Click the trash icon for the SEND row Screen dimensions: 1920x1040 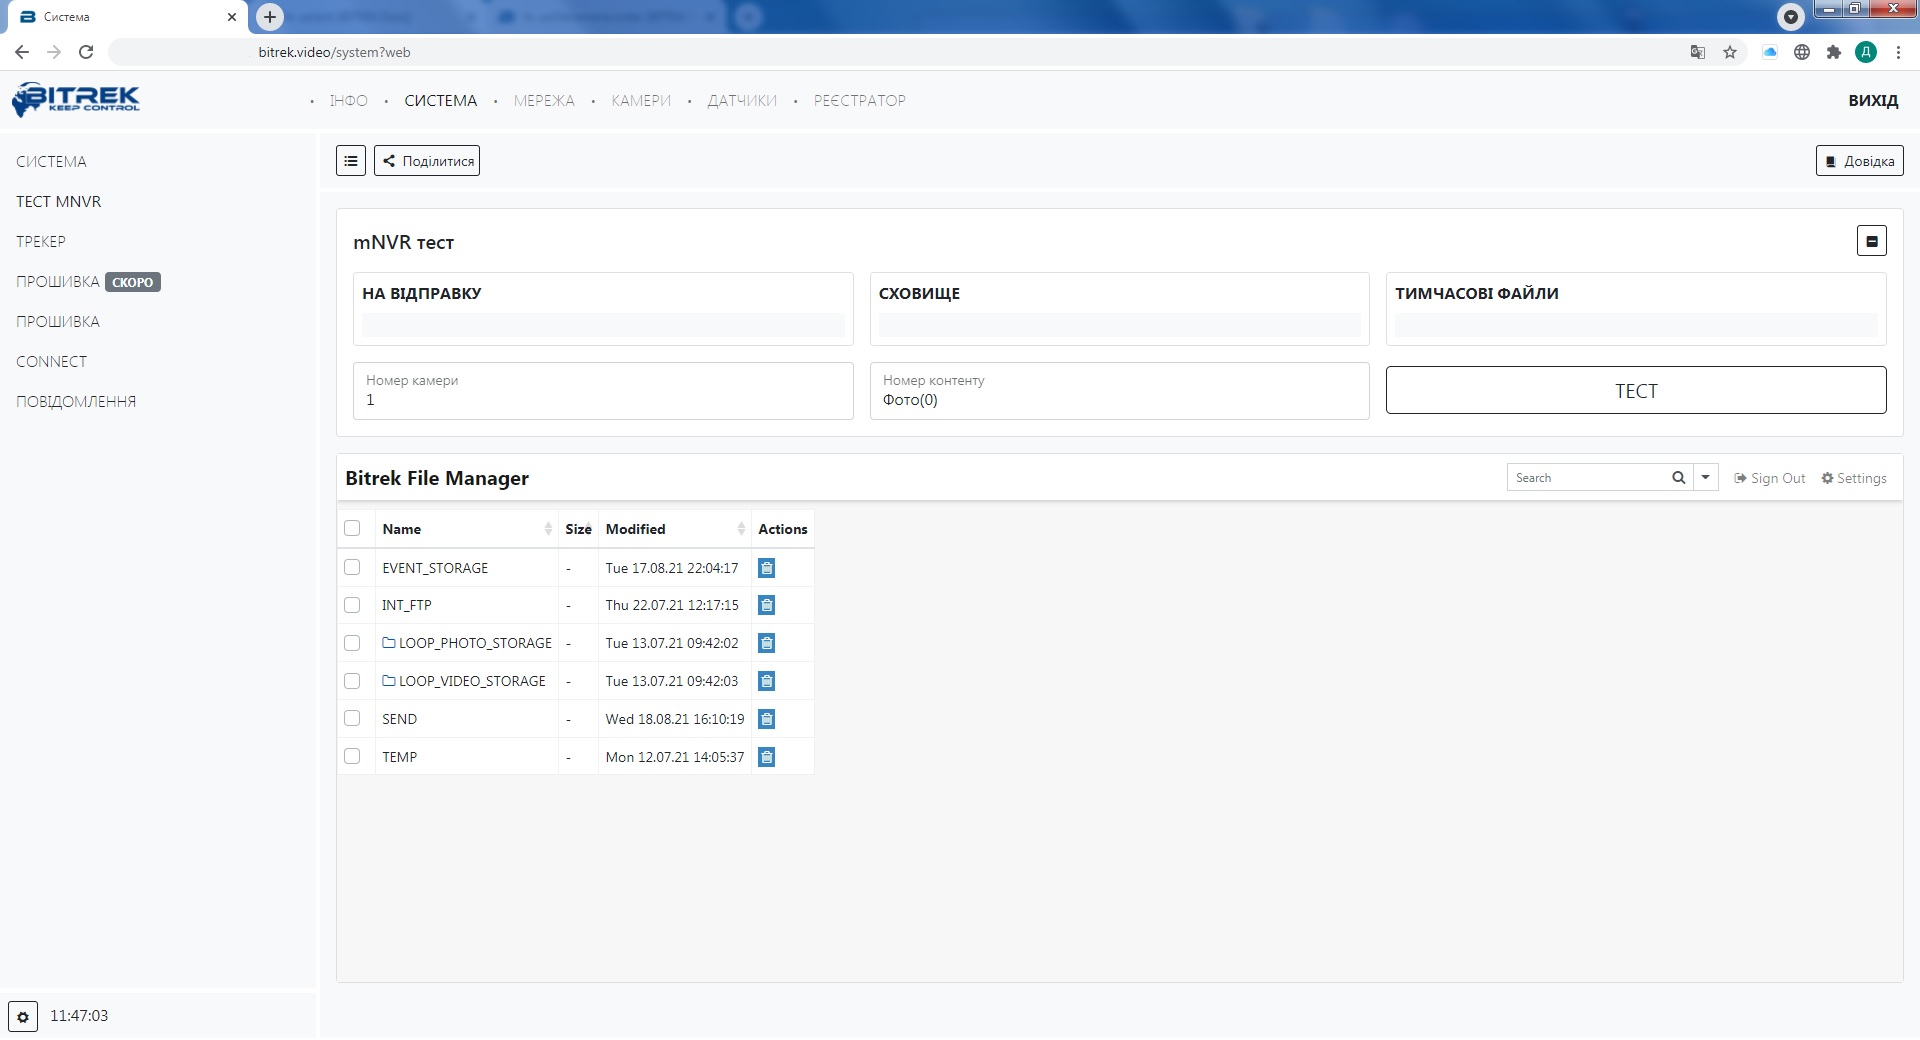pyautogui.click(x=766, y=719)
